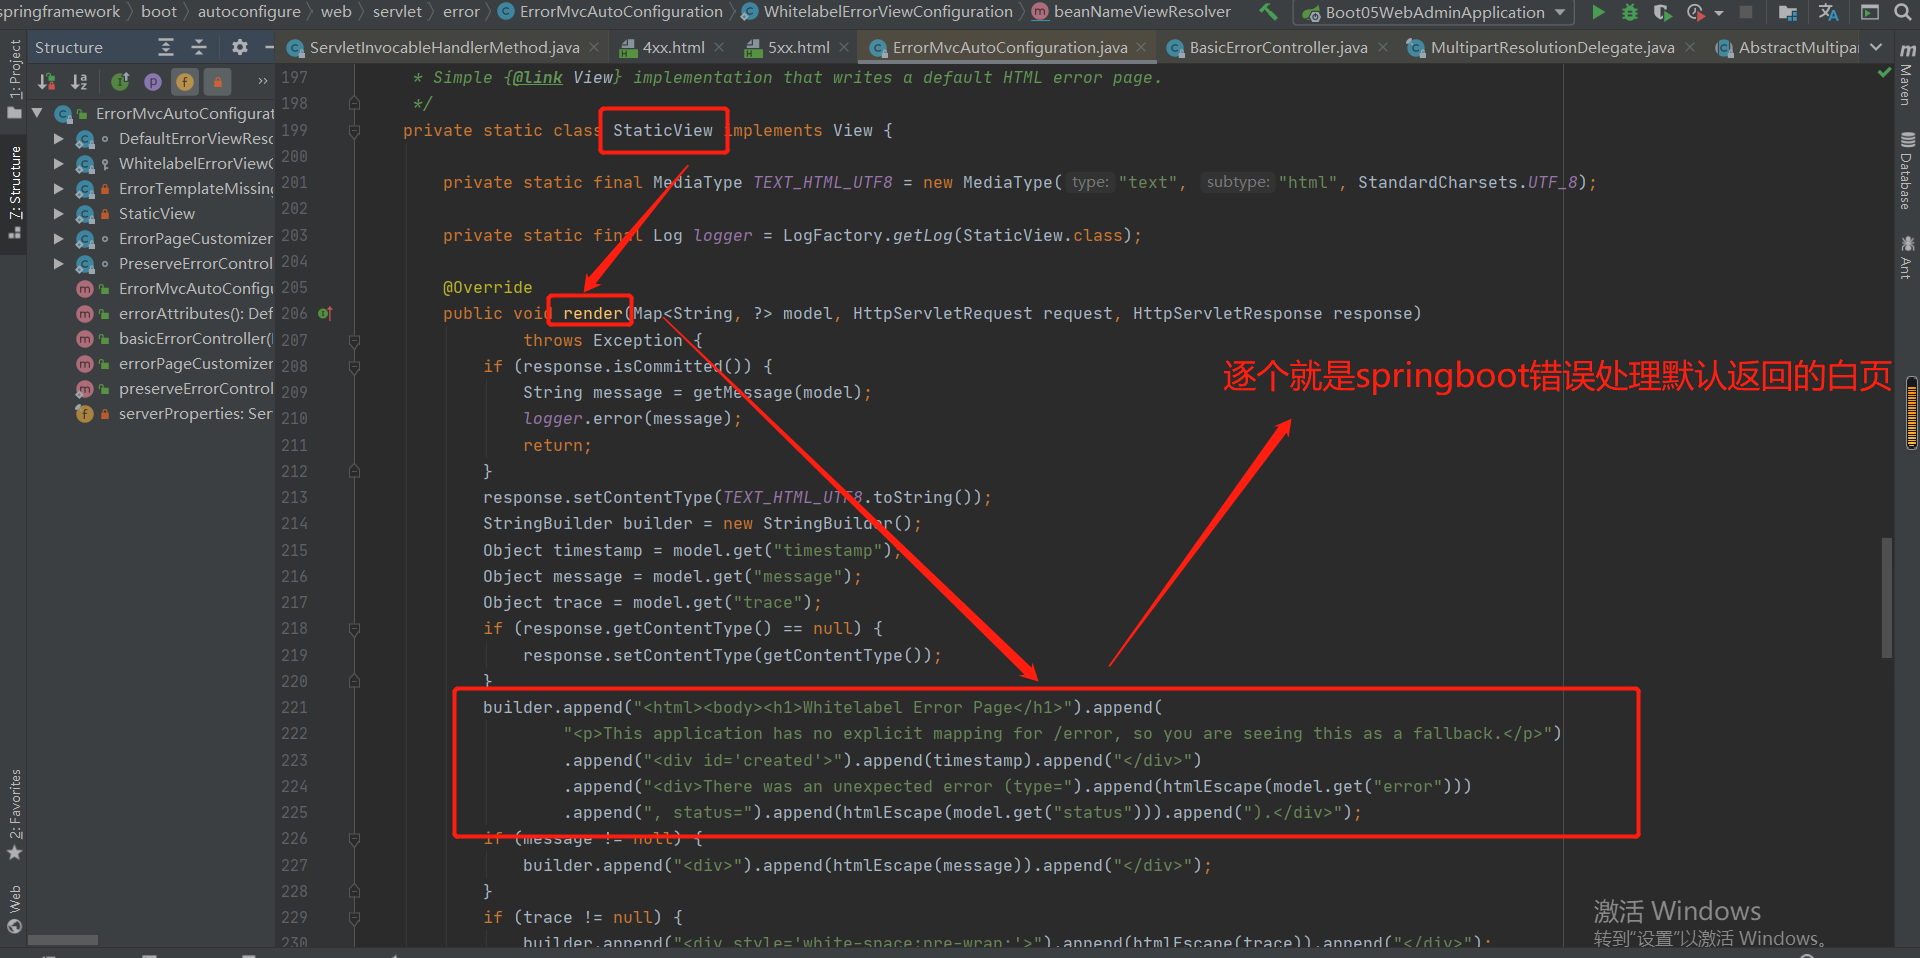1920x958 pixels.
Task: Select serverProperties field in Structure
Action: 174,413
